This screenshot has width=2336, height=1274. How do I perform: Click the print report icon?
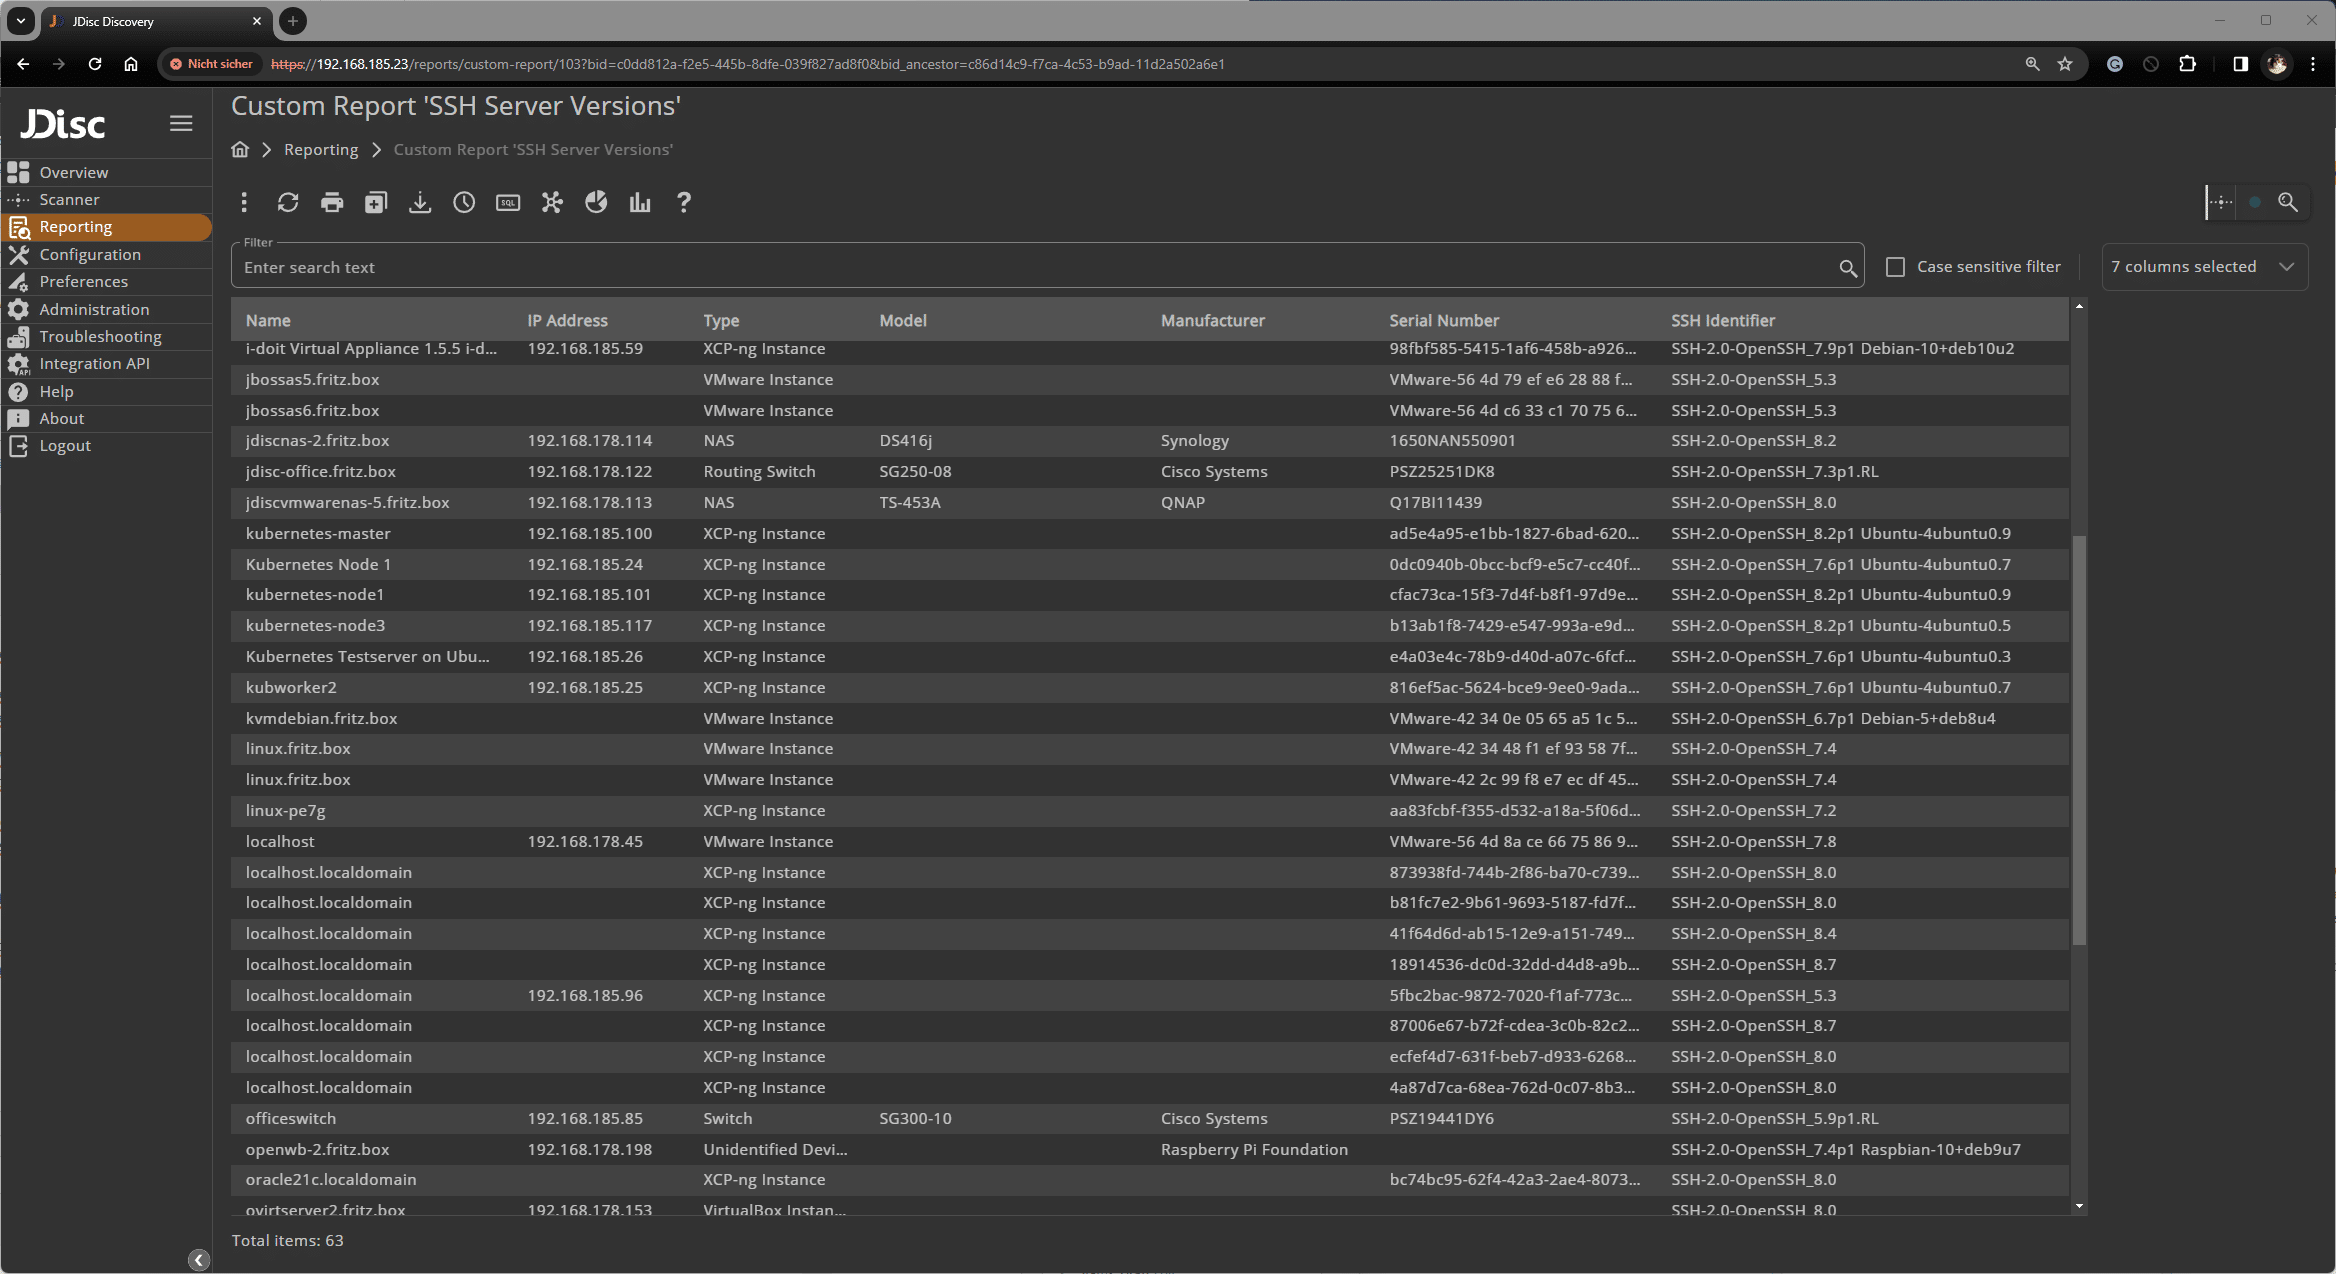tap(332, 203)
